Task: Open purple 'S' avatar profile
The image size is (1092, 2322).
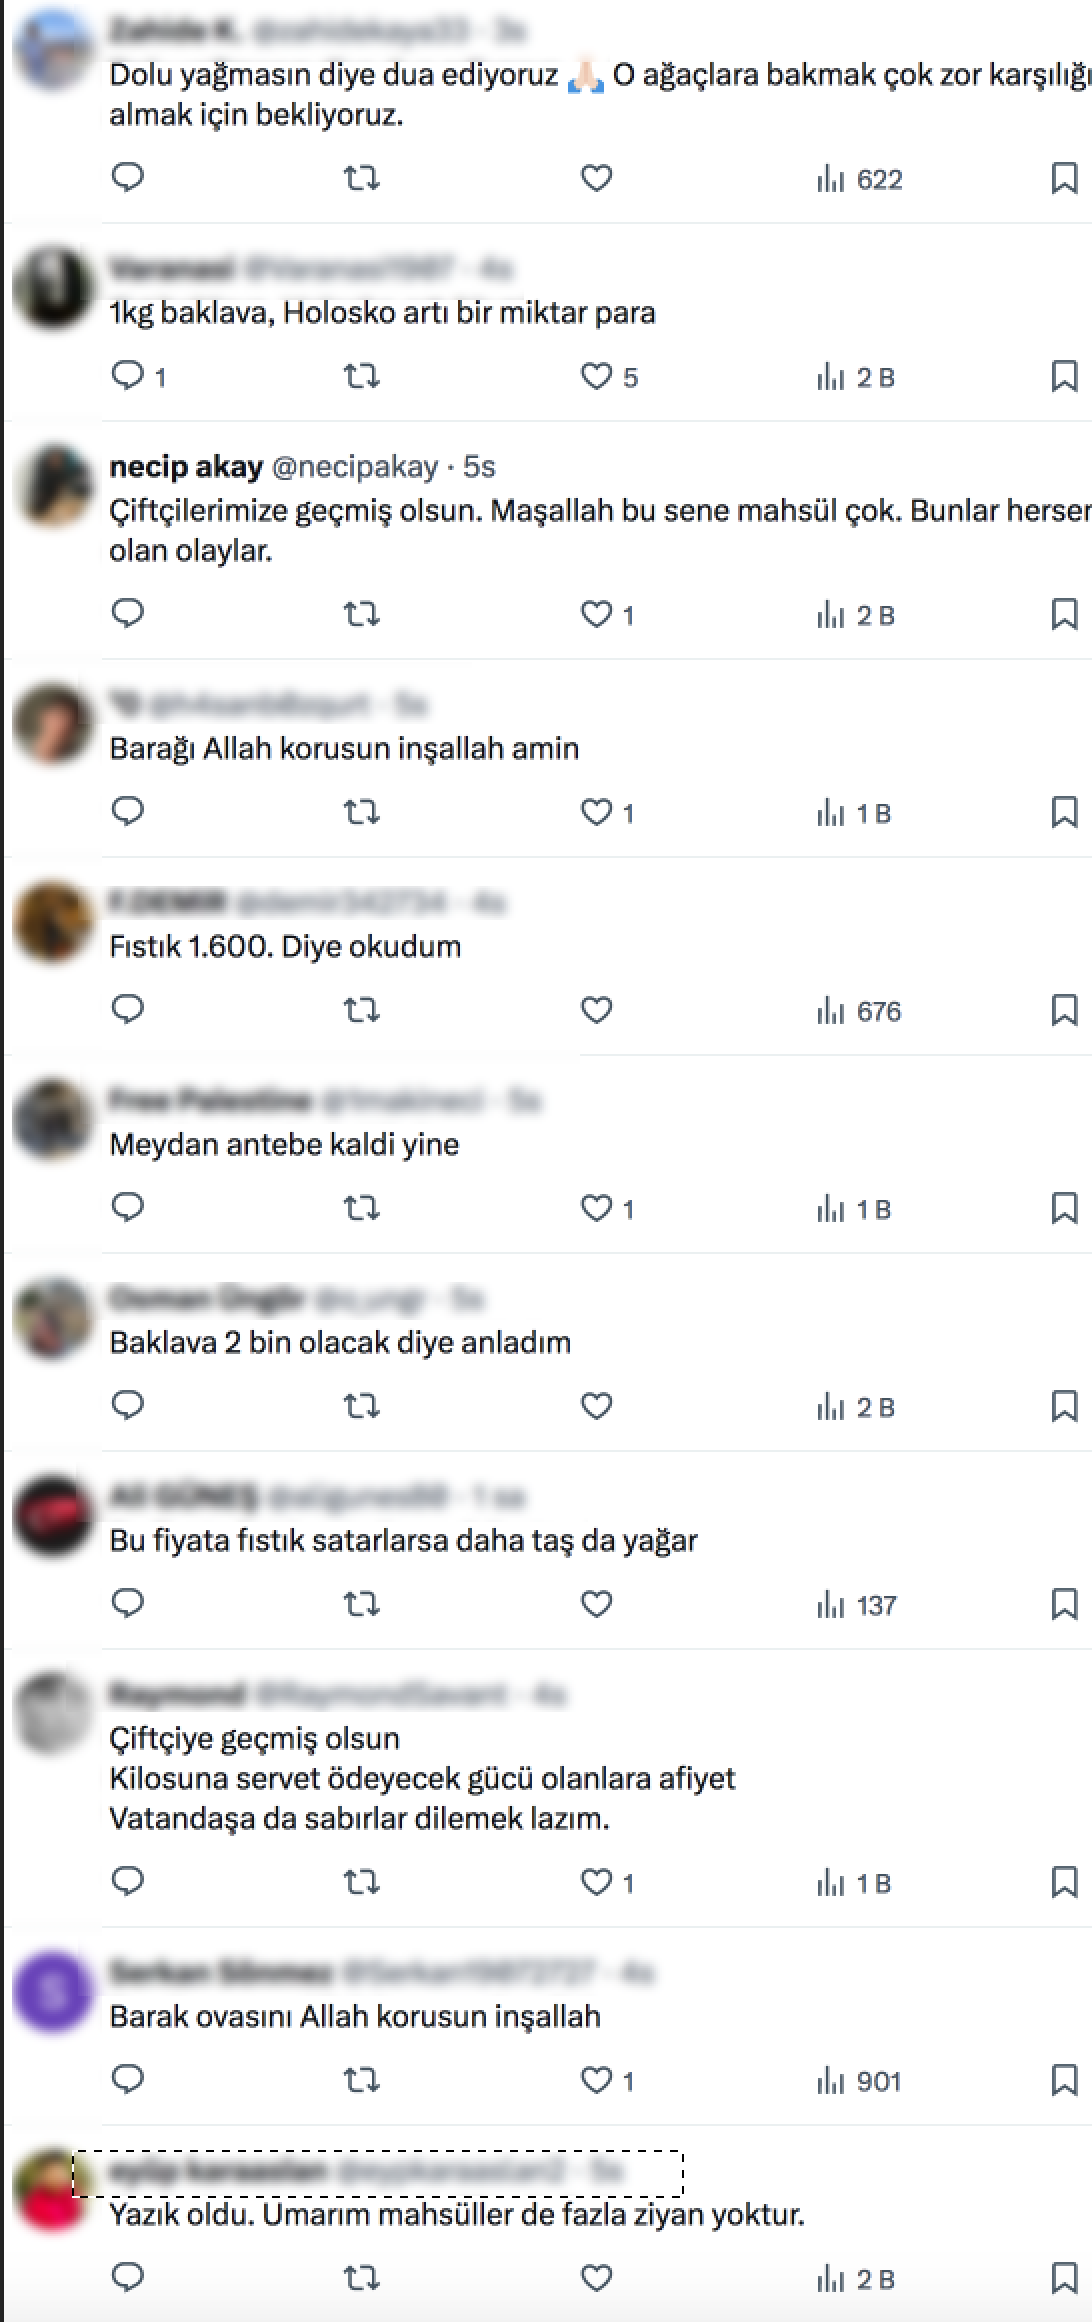Action: click(52, 1990)
